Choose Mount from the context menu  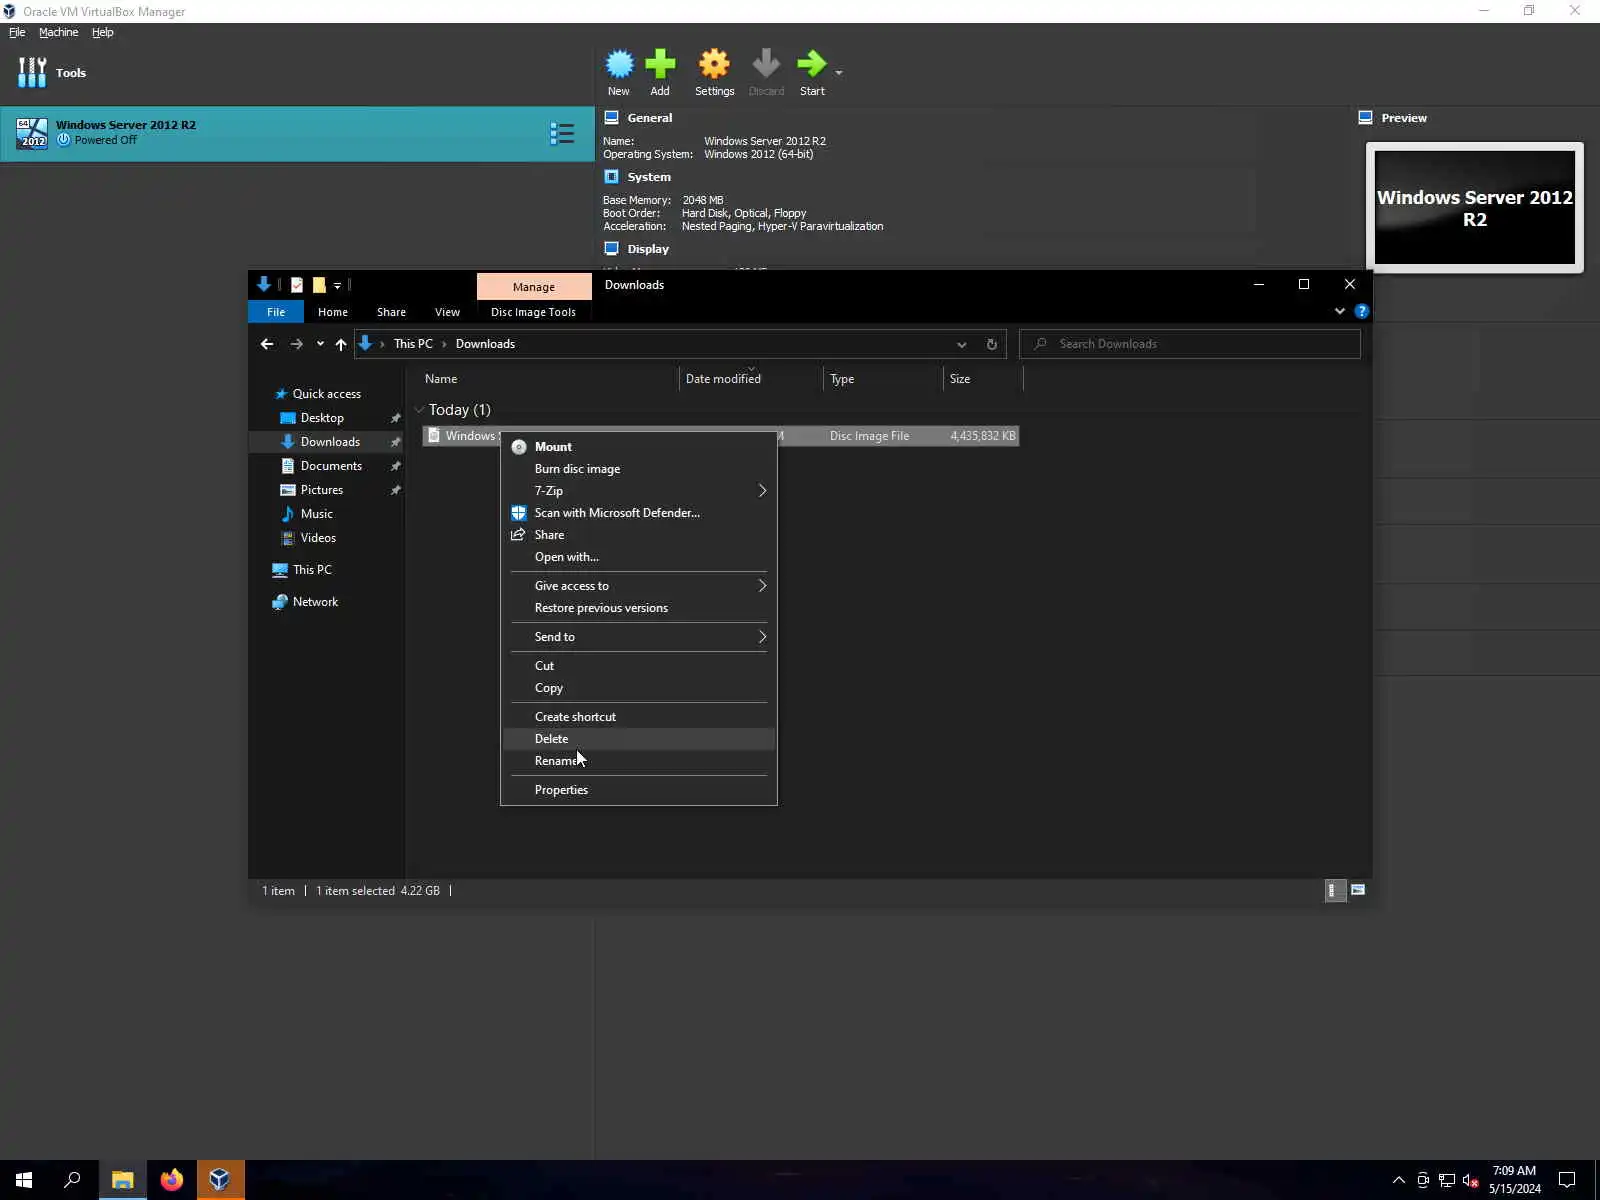pyautogui.click(x=639, y=447)
